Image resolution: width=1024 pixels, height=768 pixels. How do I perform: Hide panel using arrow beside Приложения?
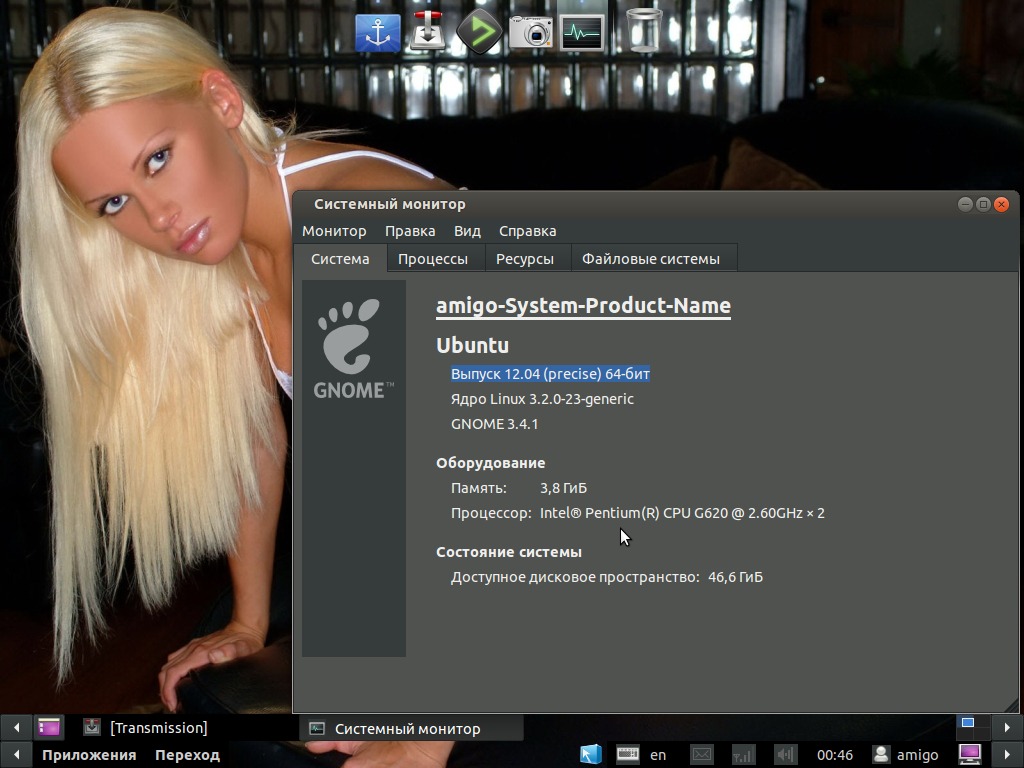[x=16, y=755]
